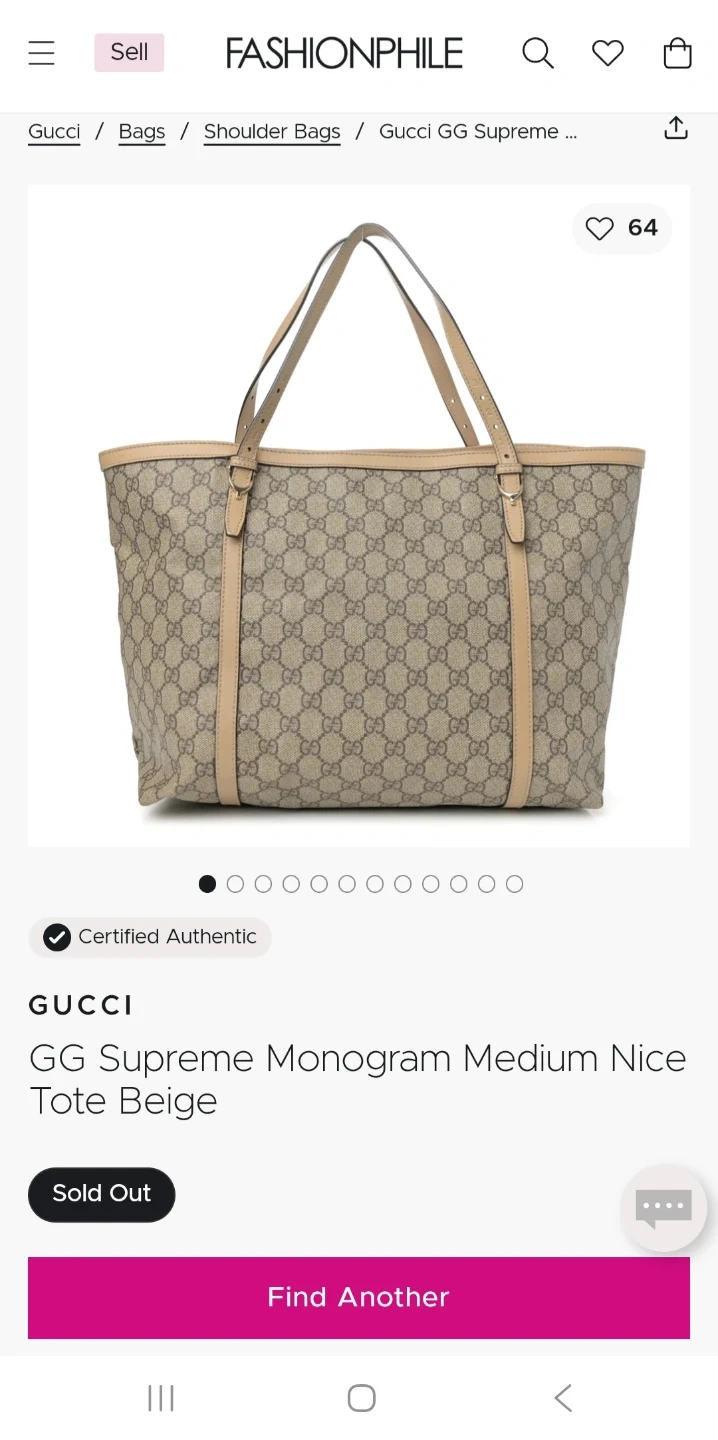Click the pink Sell button
The width and height of the screenshot is (718, 1440).
(129, 53)
